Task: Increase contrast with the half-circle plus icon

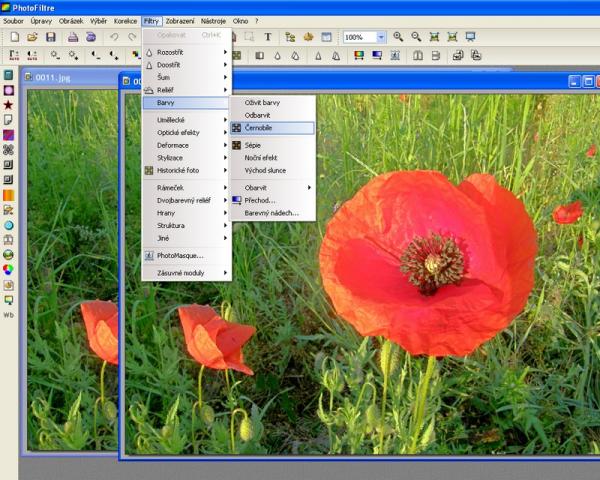Action: [x=114, y=56]
